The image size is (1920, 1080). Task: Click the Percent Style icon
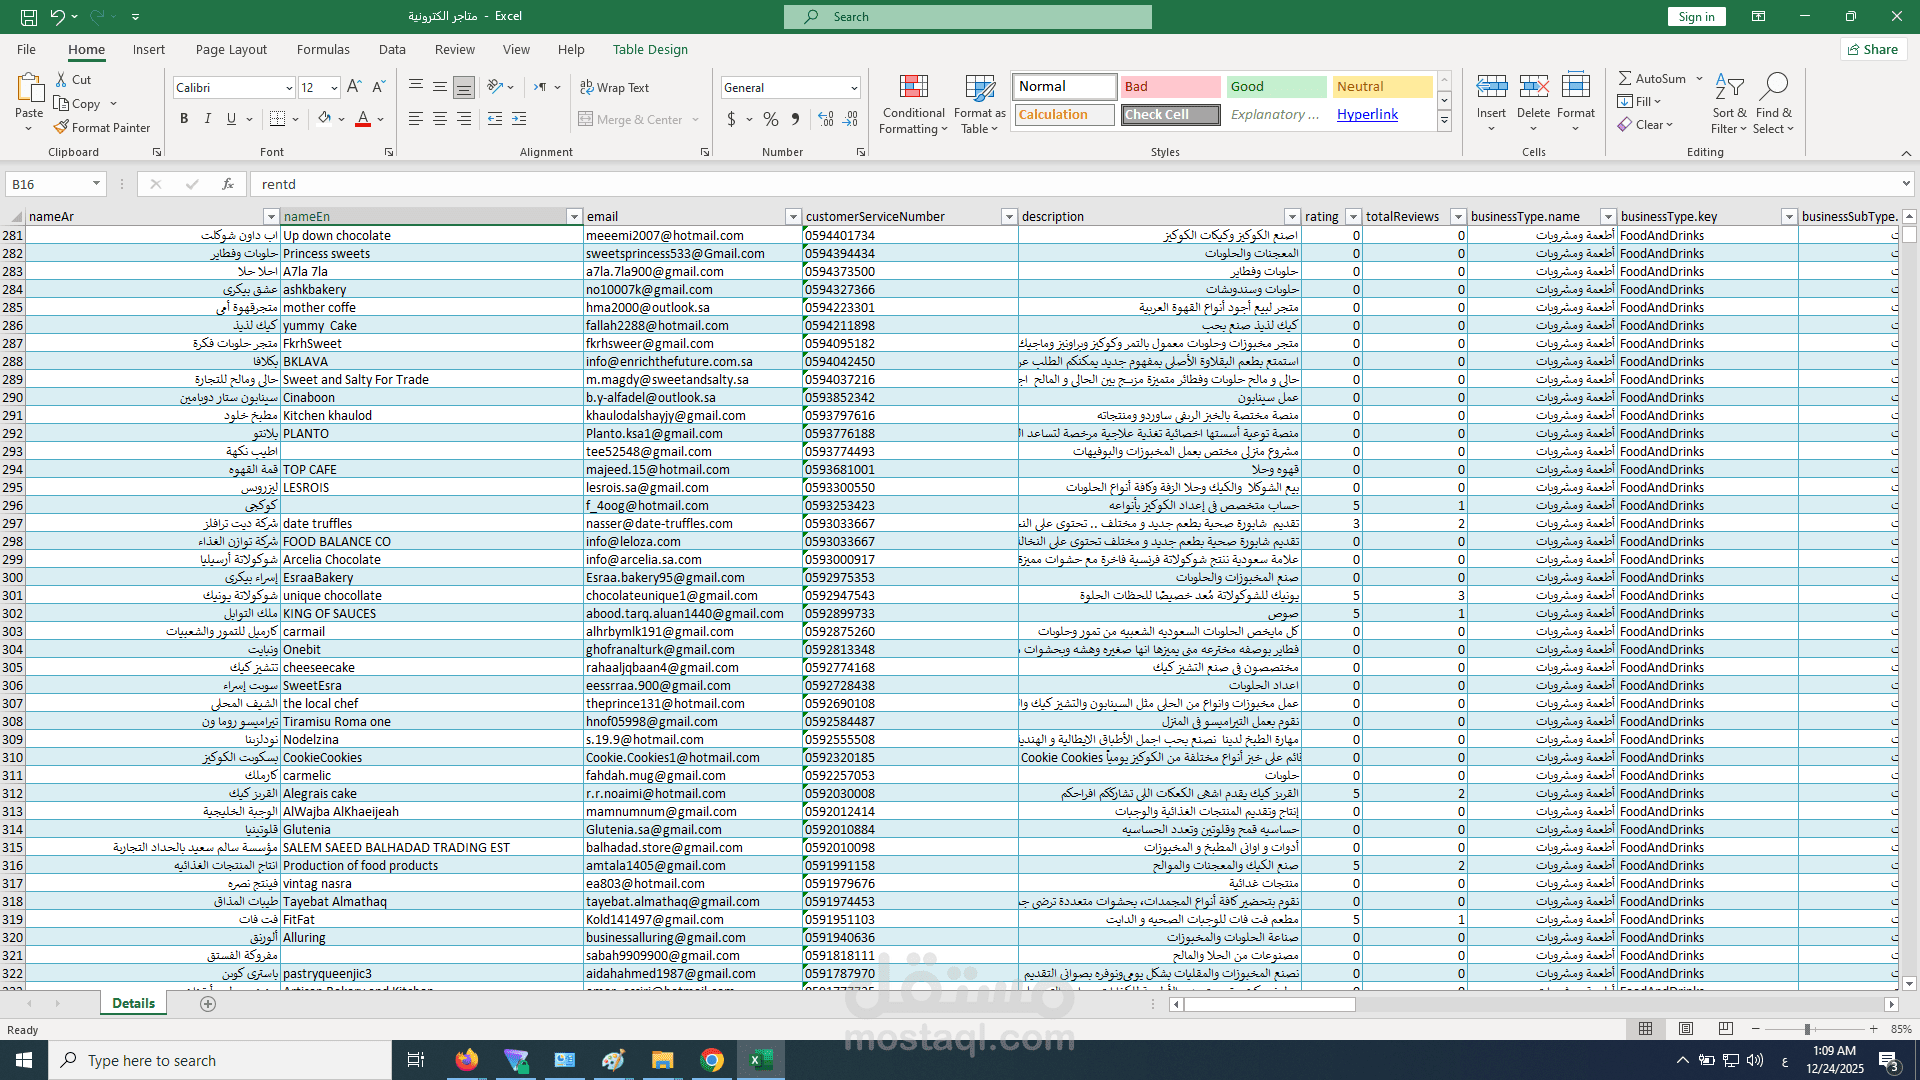[x=770, y=119]
